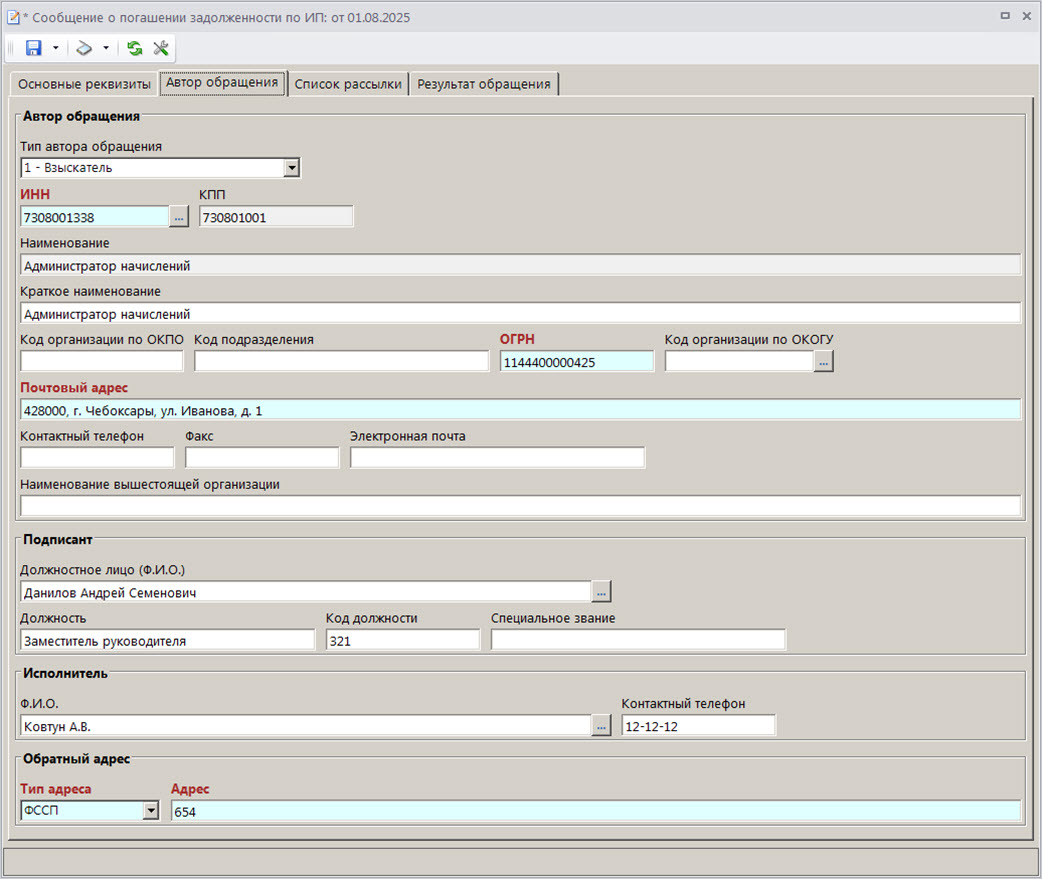Open the Тип автора обращения dropdown
The height and width of the screenshot is (879, 1042).
point(291,168)
